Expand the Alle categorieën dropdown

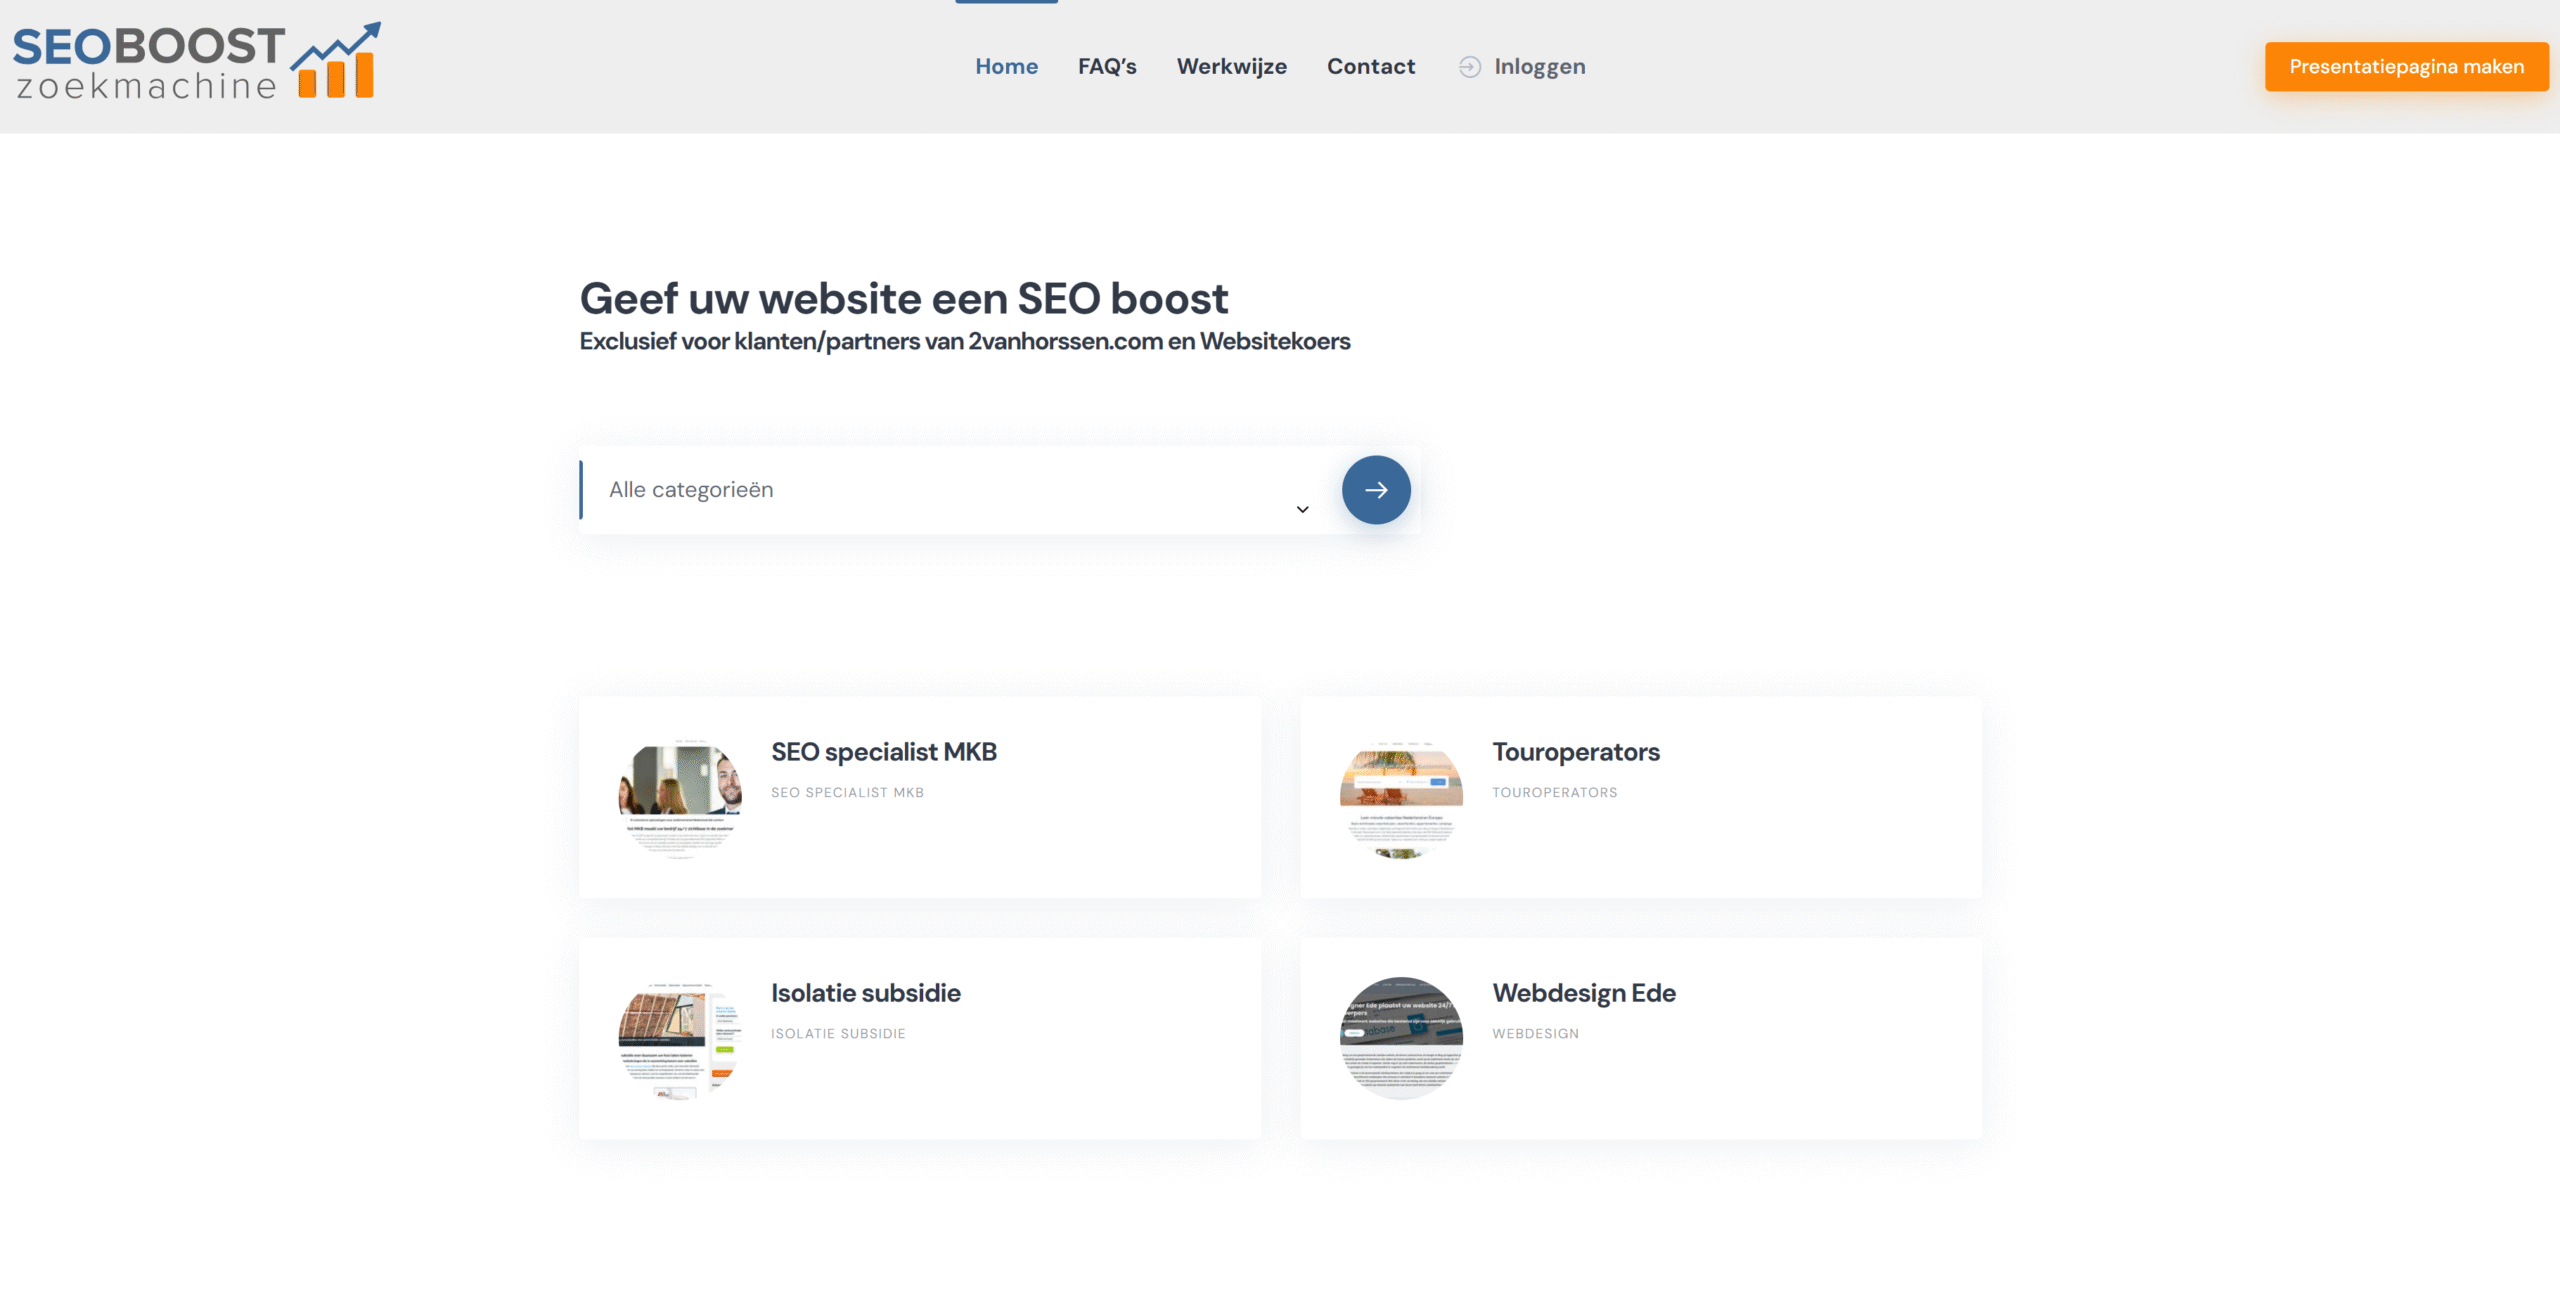[x=940, y=490]
